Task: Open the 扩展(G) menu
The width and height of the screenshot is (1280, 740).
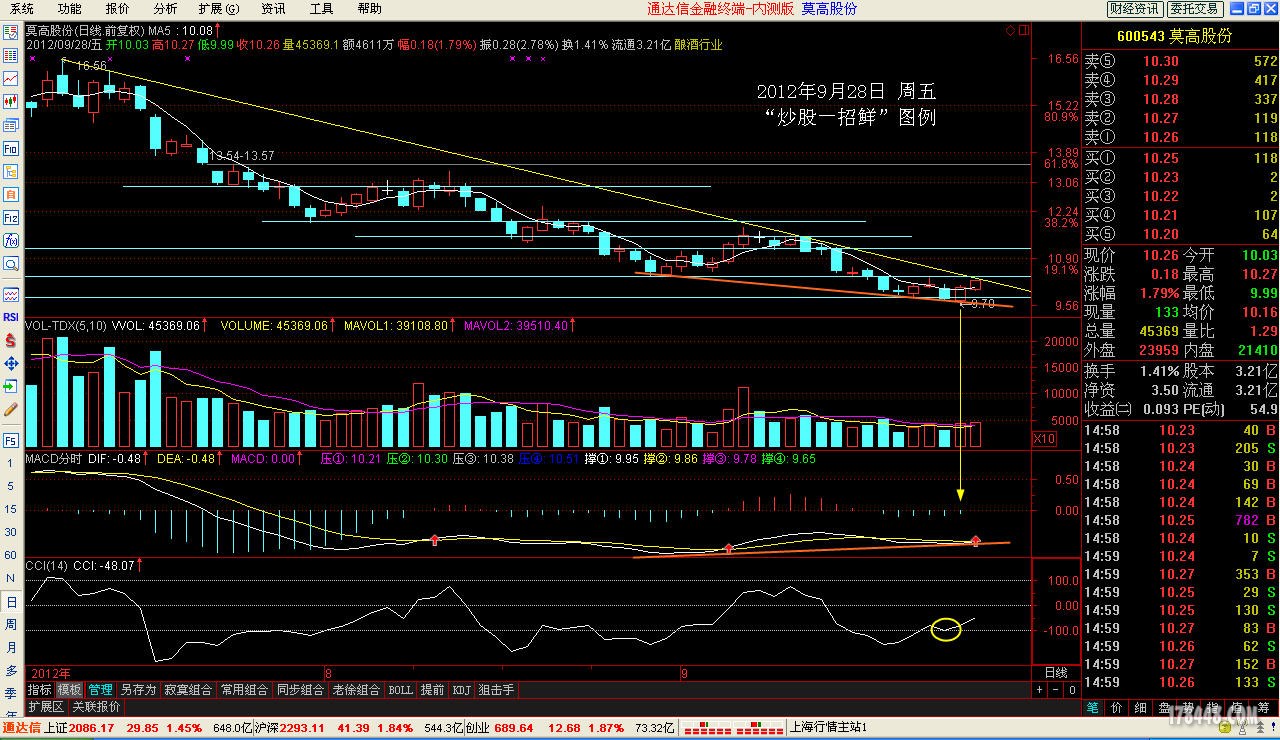Action: coord(218,8)
